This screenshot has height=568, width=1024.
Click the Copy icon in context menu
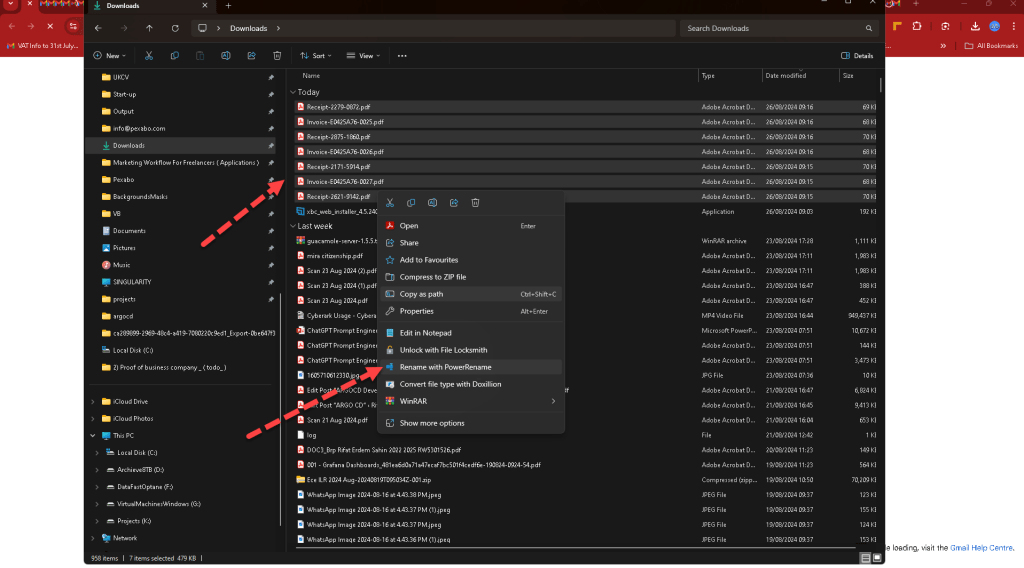coord(411,202)
